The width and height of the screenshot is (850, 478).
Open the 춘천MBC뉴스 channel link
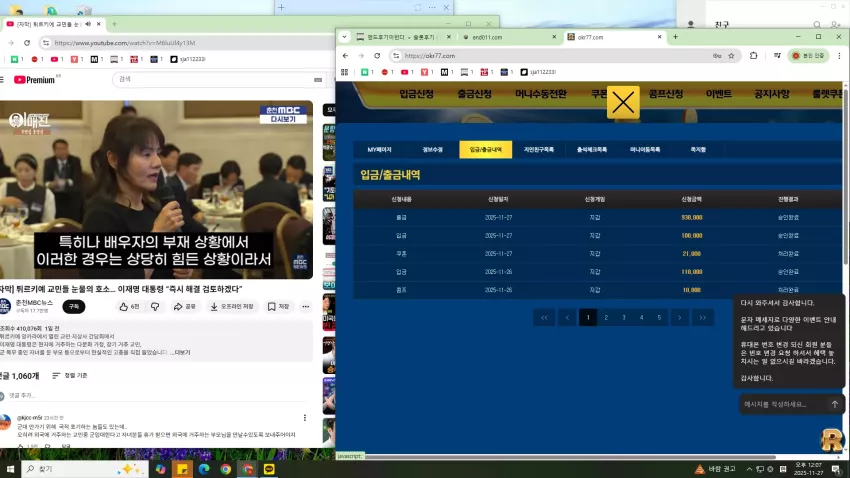(34, 303)
